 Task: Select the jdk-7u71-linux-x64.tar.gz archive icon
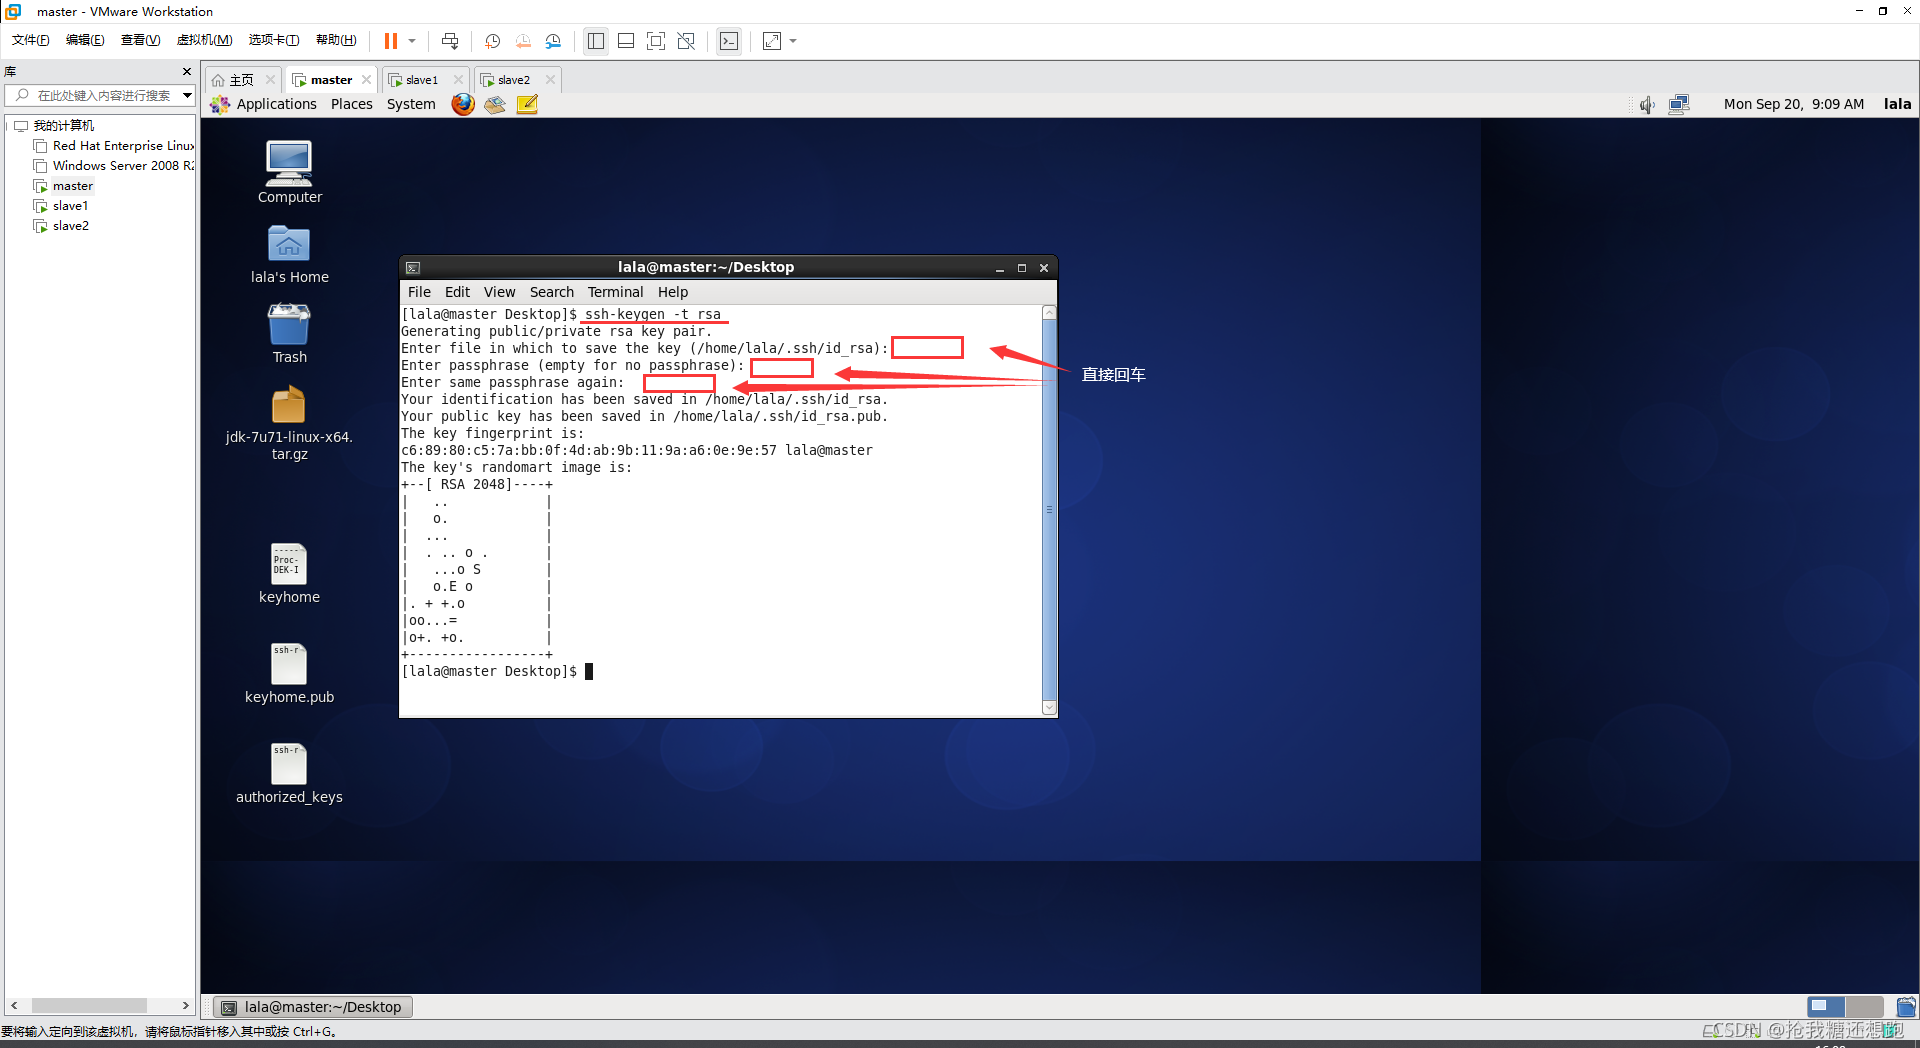tap(289, 423)
